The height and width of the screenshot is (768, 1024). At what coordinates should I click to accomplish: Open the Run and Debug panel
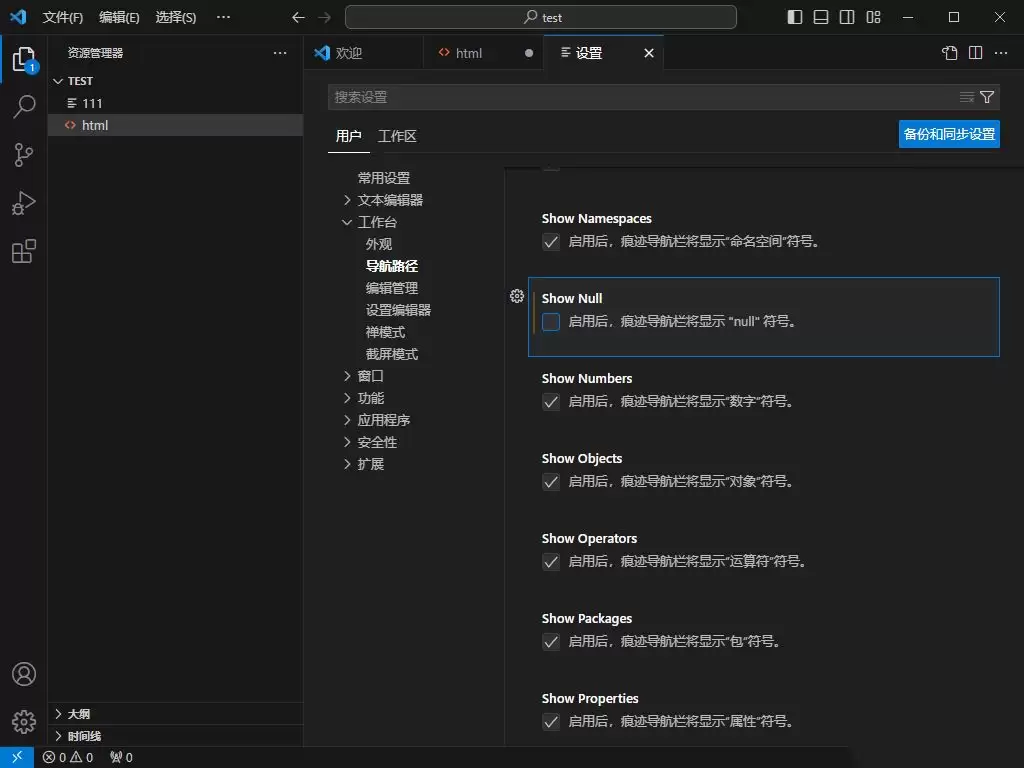pyautogui.click(x=24, y=203)
